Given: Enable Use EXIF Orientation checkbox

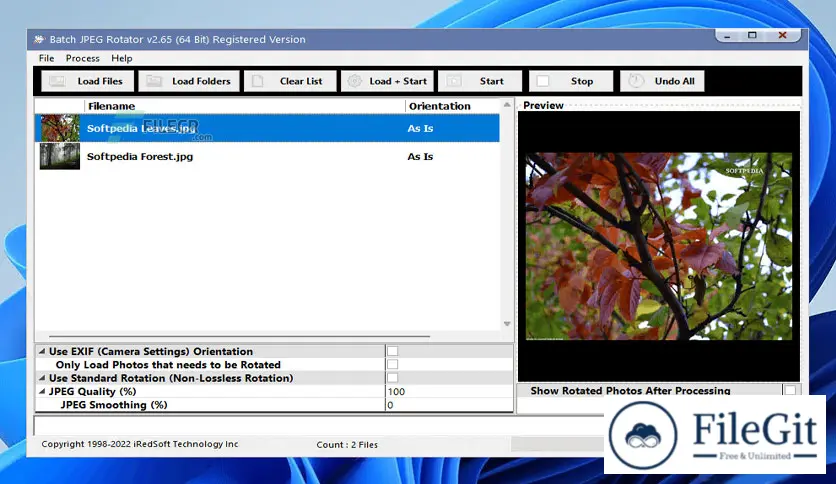Looking at the screenshot, I should click(x=392, y=351).
